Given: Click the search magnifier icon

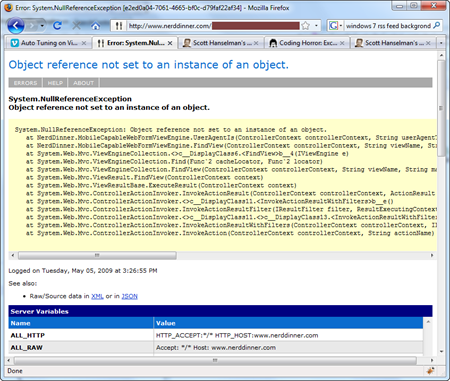Looking at the screenshot, I should [x=436, y=25].
